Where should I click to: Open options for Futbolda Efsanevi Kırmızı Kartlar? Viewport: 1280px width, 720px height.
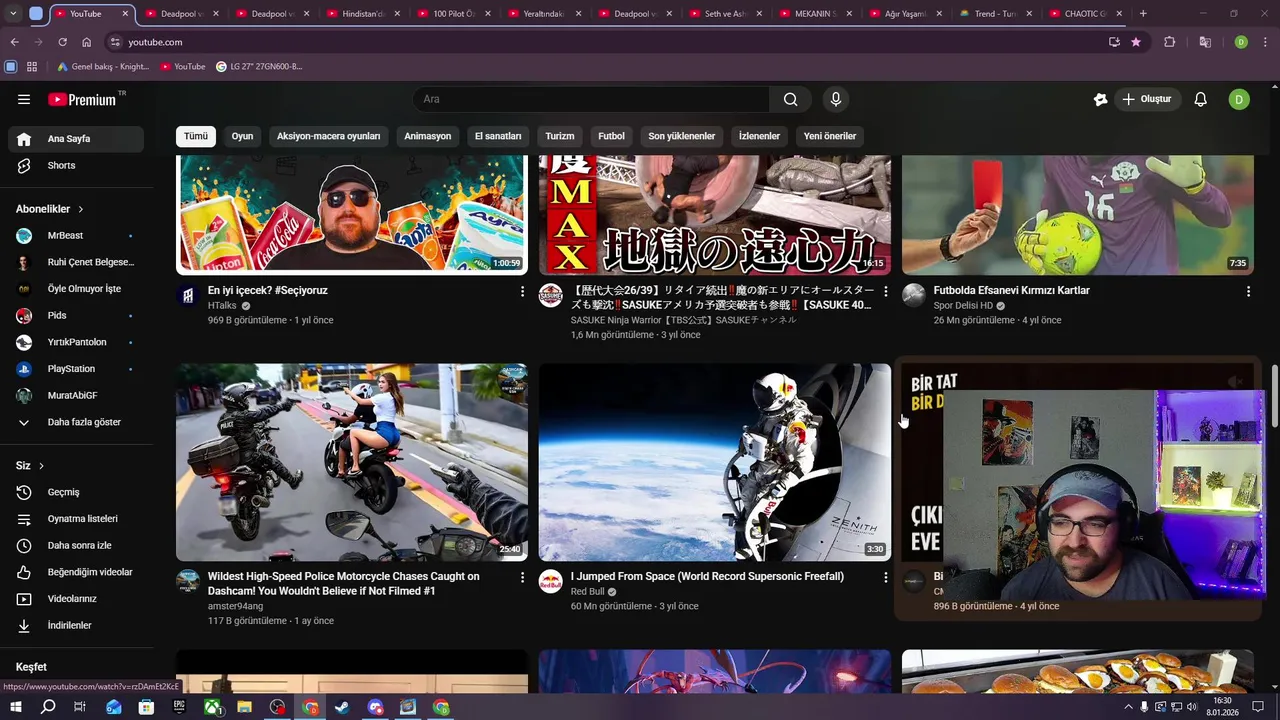click(1248, 291)
